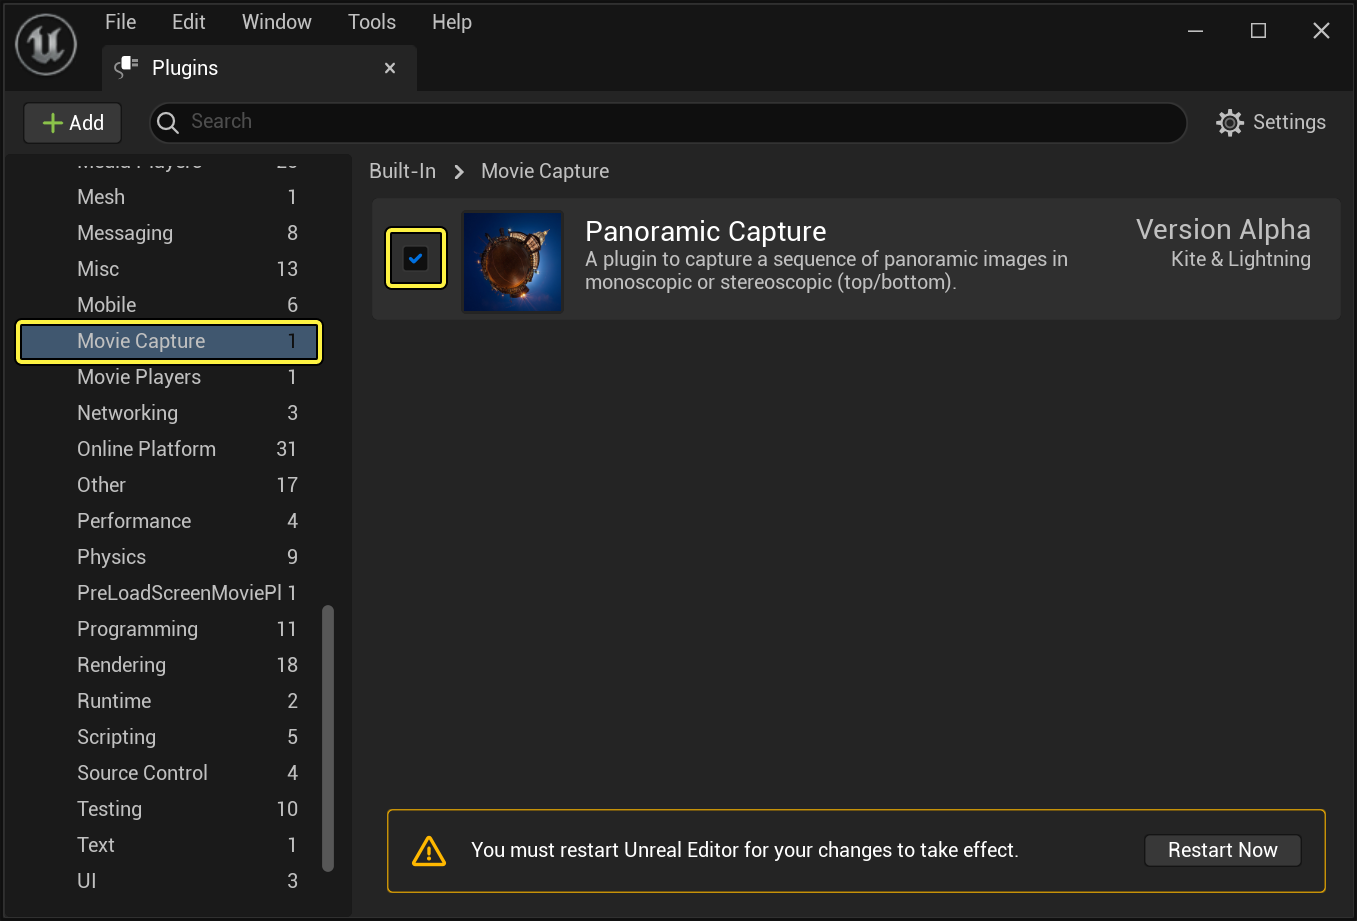Select the Physics category
This screenshot has height=921, width=1357.
169,557
